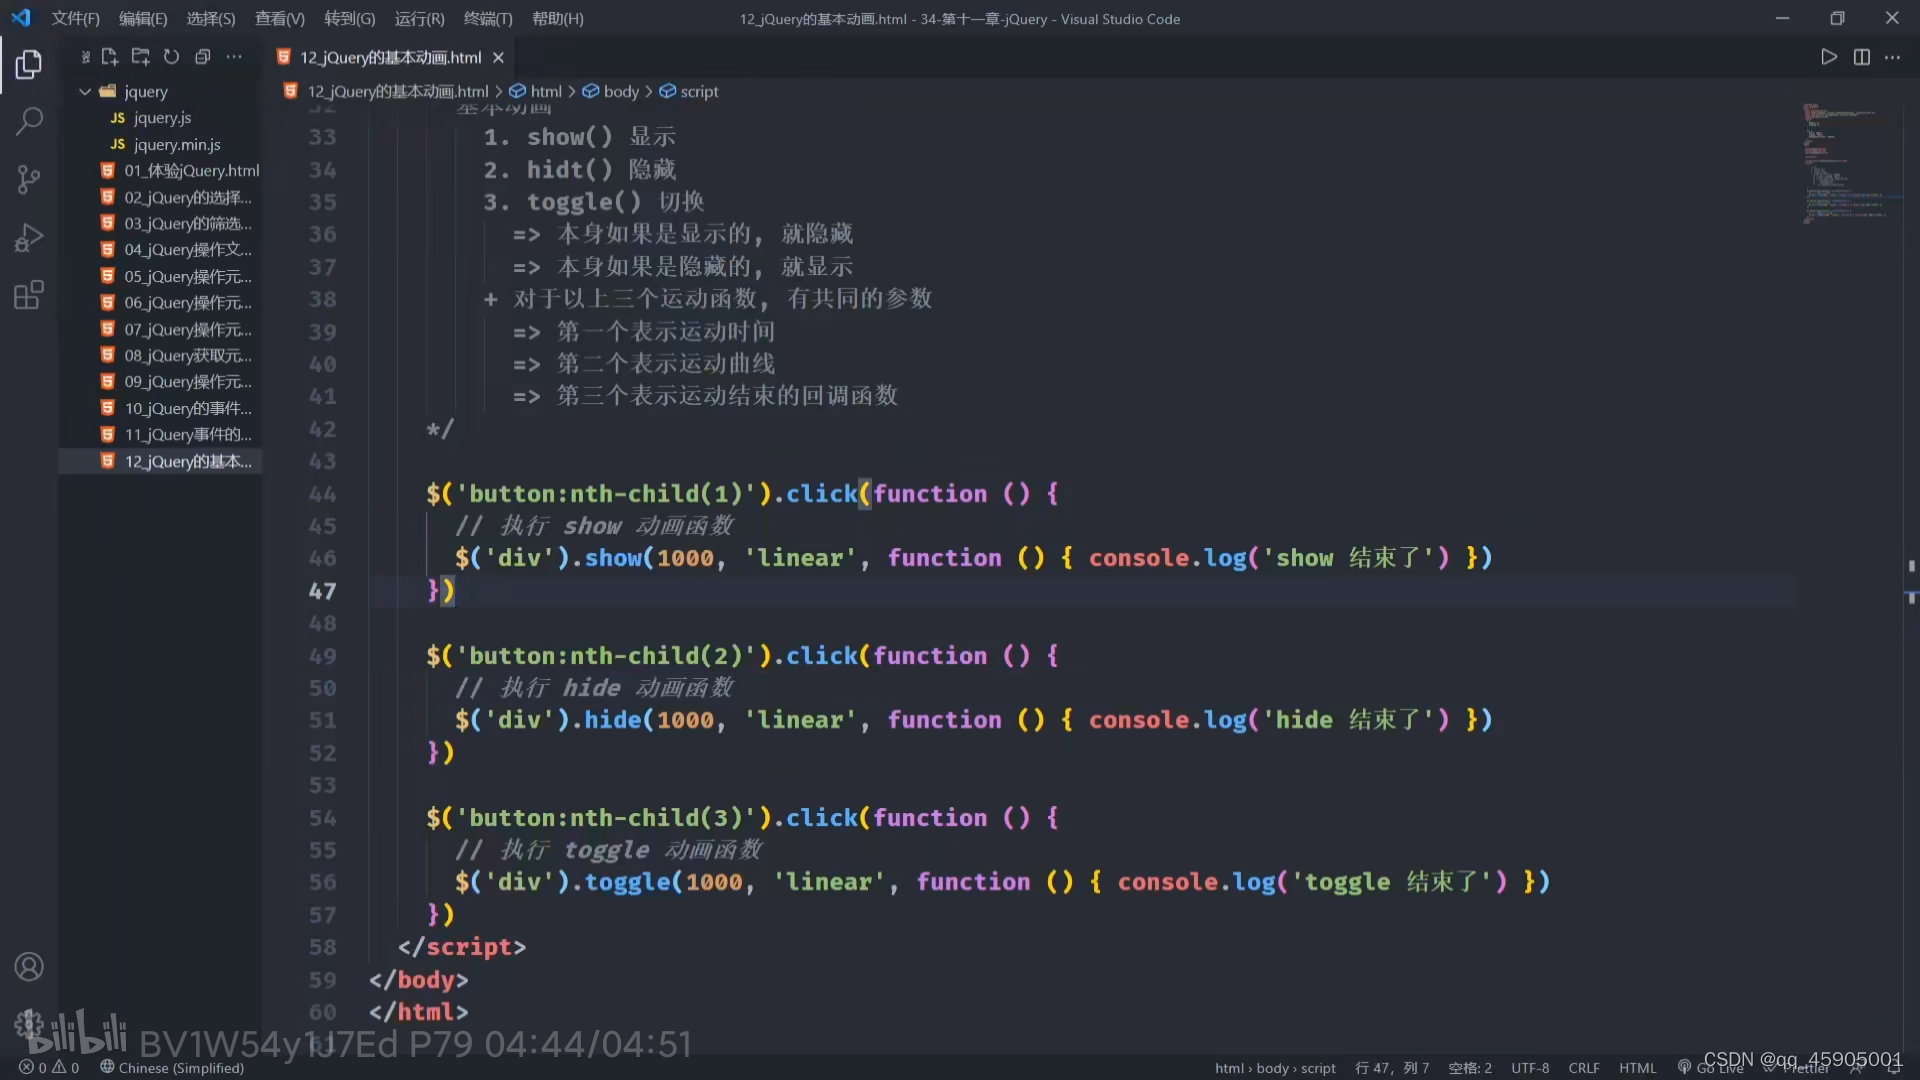Open the Explorer view in activity bar
1920x1080 pixels.
[29, 65]
